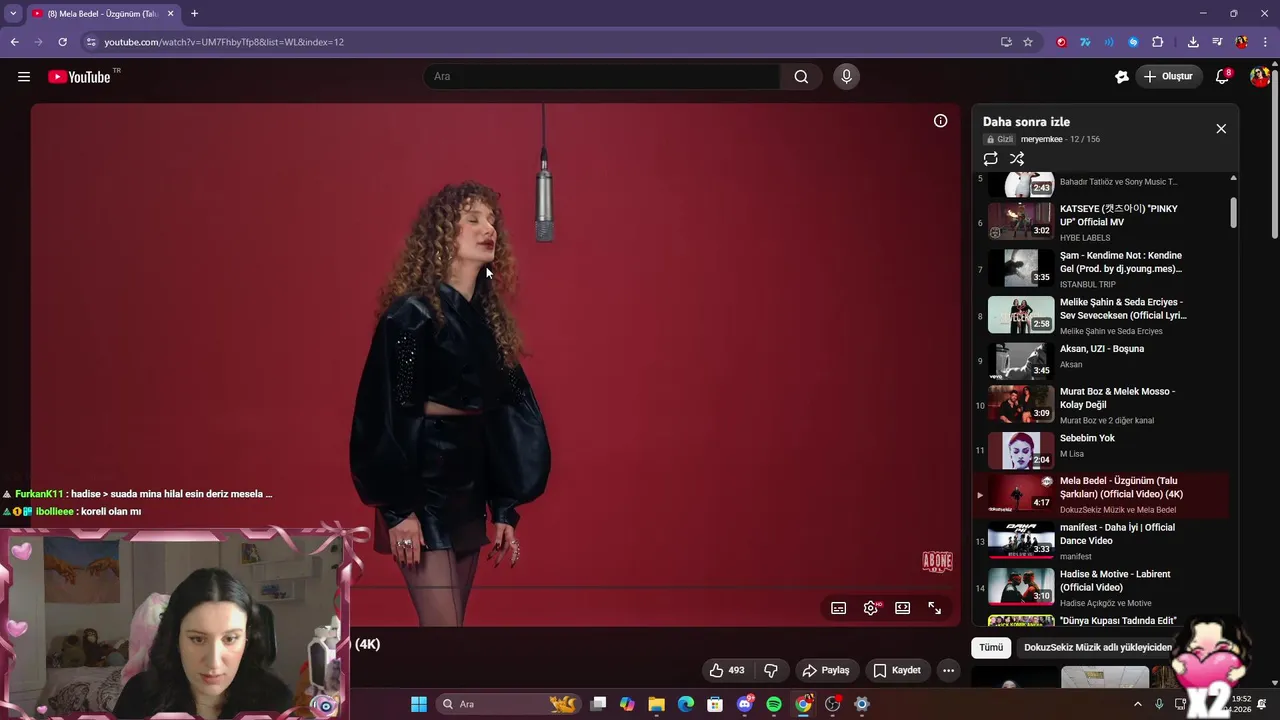
Task: Toggle subtitles in the video player
Action: 839,608
